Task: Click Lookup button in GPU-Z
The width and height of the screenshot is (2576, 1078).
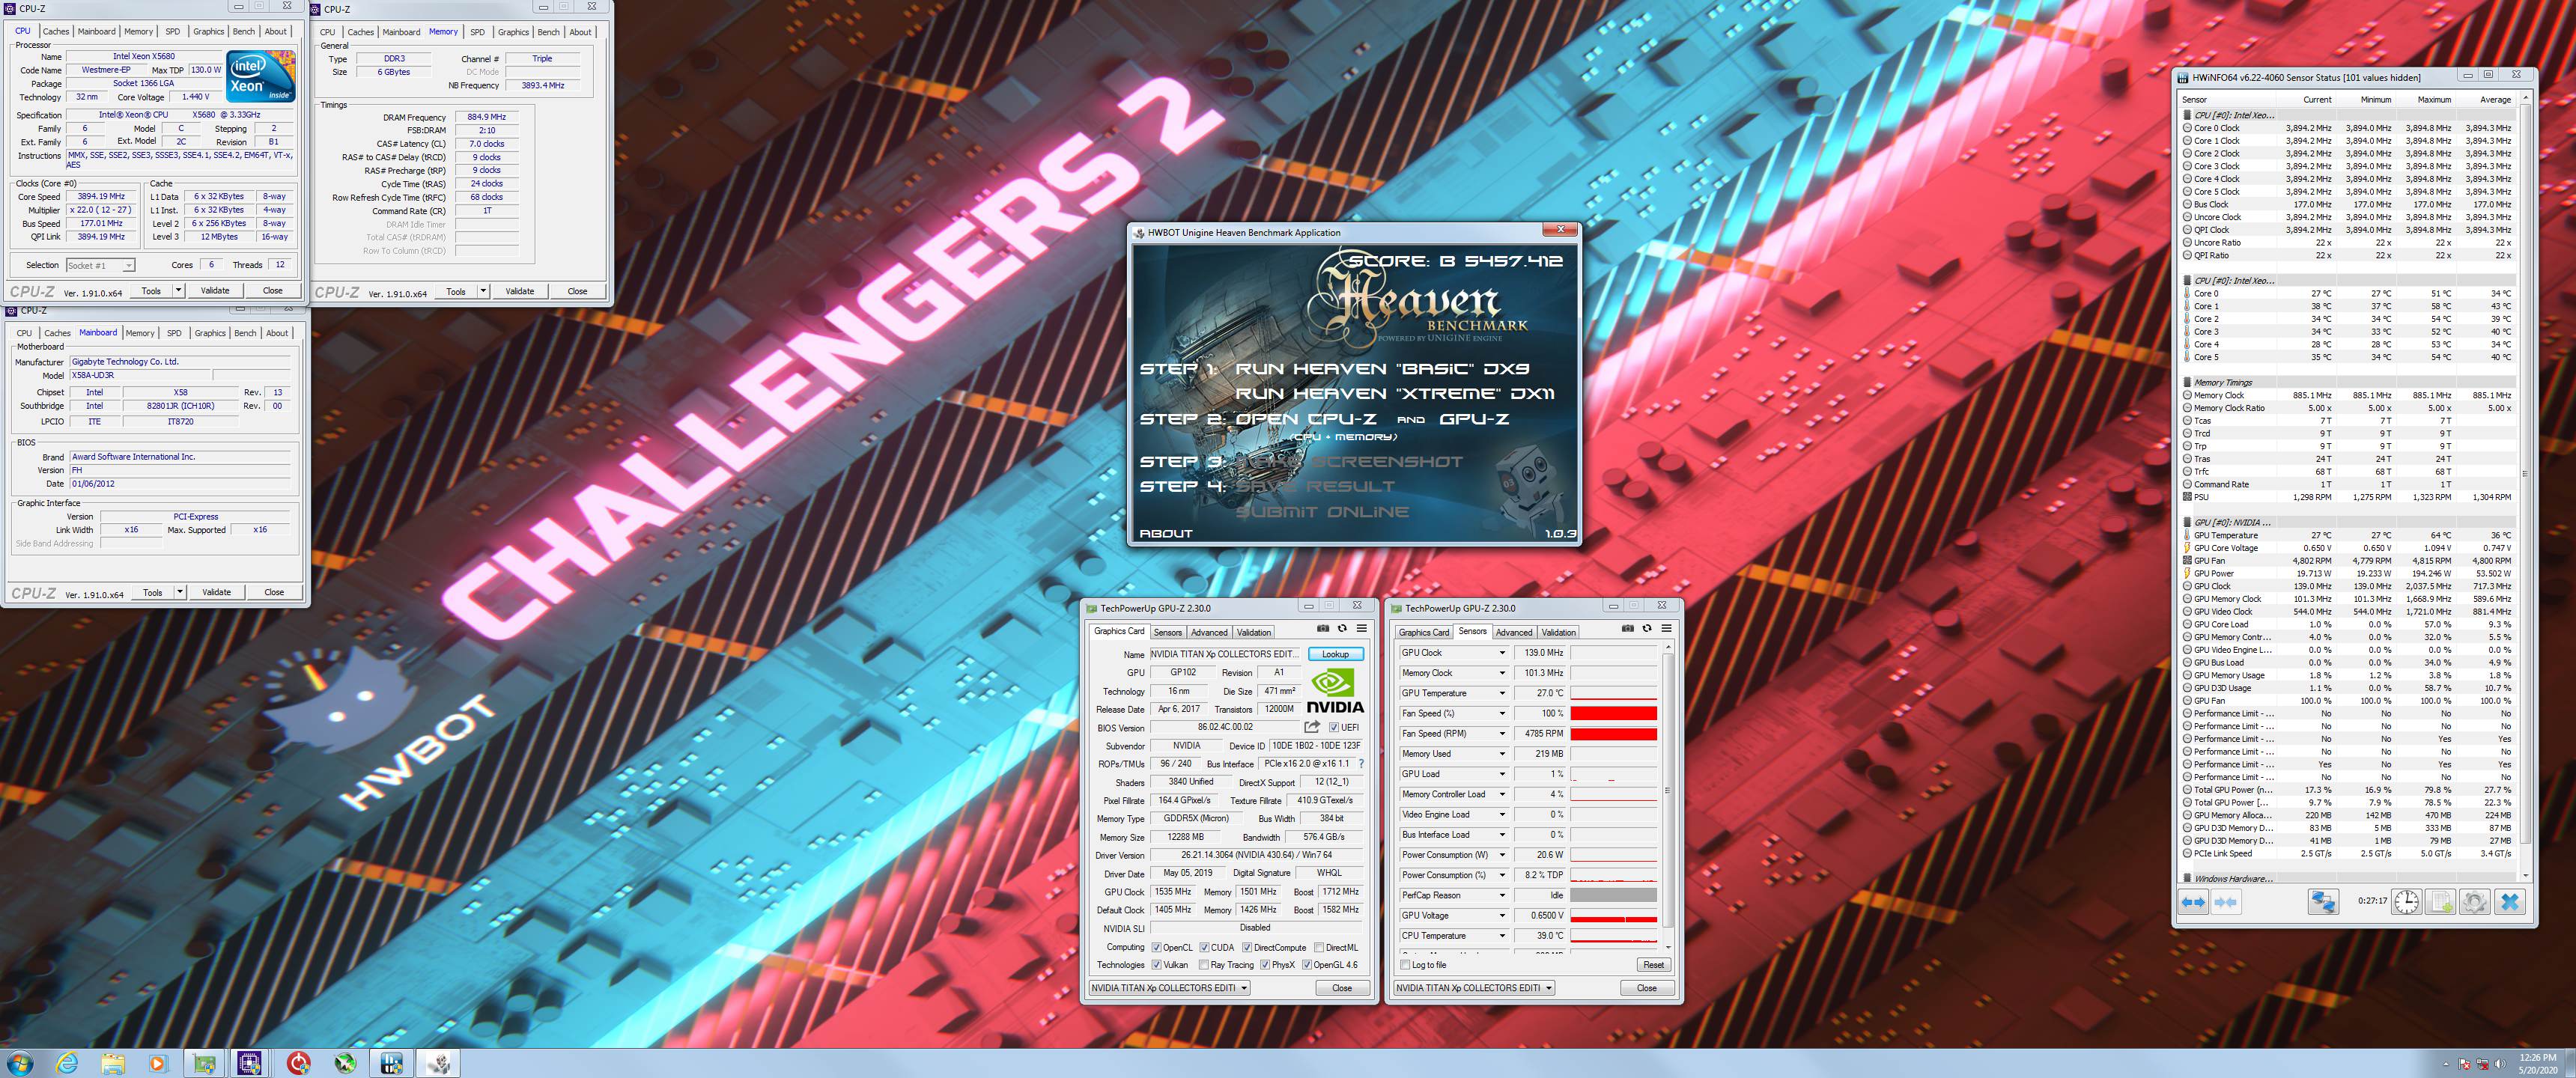Action: click(1335, 654)
